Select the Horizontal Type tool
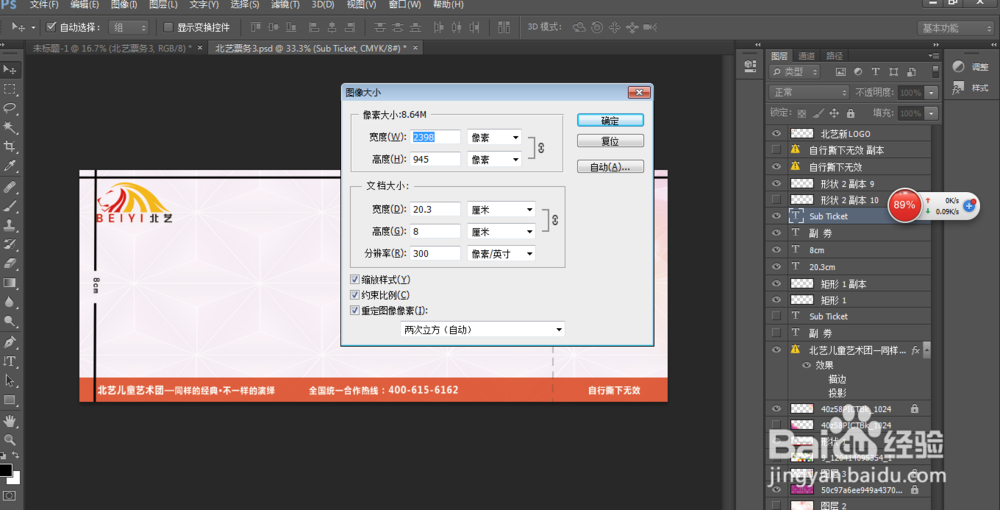Viewport: 1000px width, 510px height. (x=10, y=361)
